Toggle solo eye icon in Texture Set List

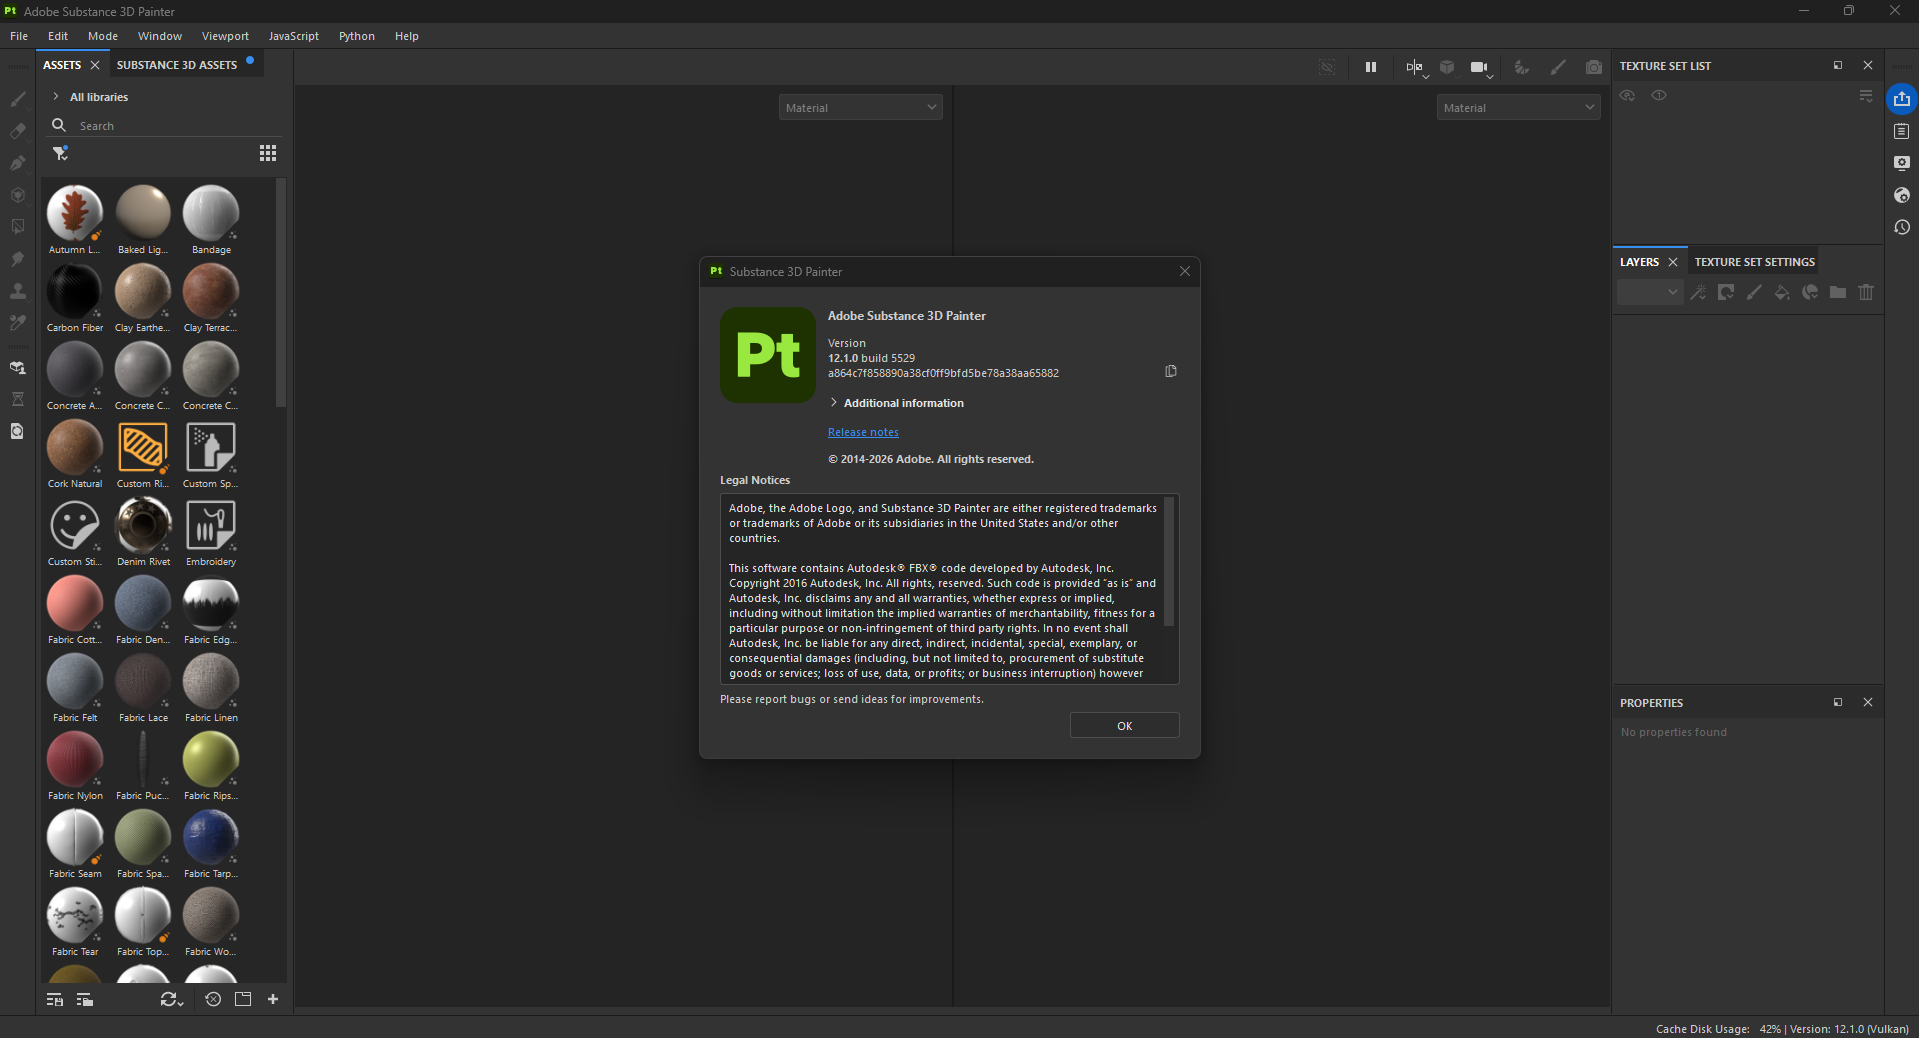[1659, 96]
